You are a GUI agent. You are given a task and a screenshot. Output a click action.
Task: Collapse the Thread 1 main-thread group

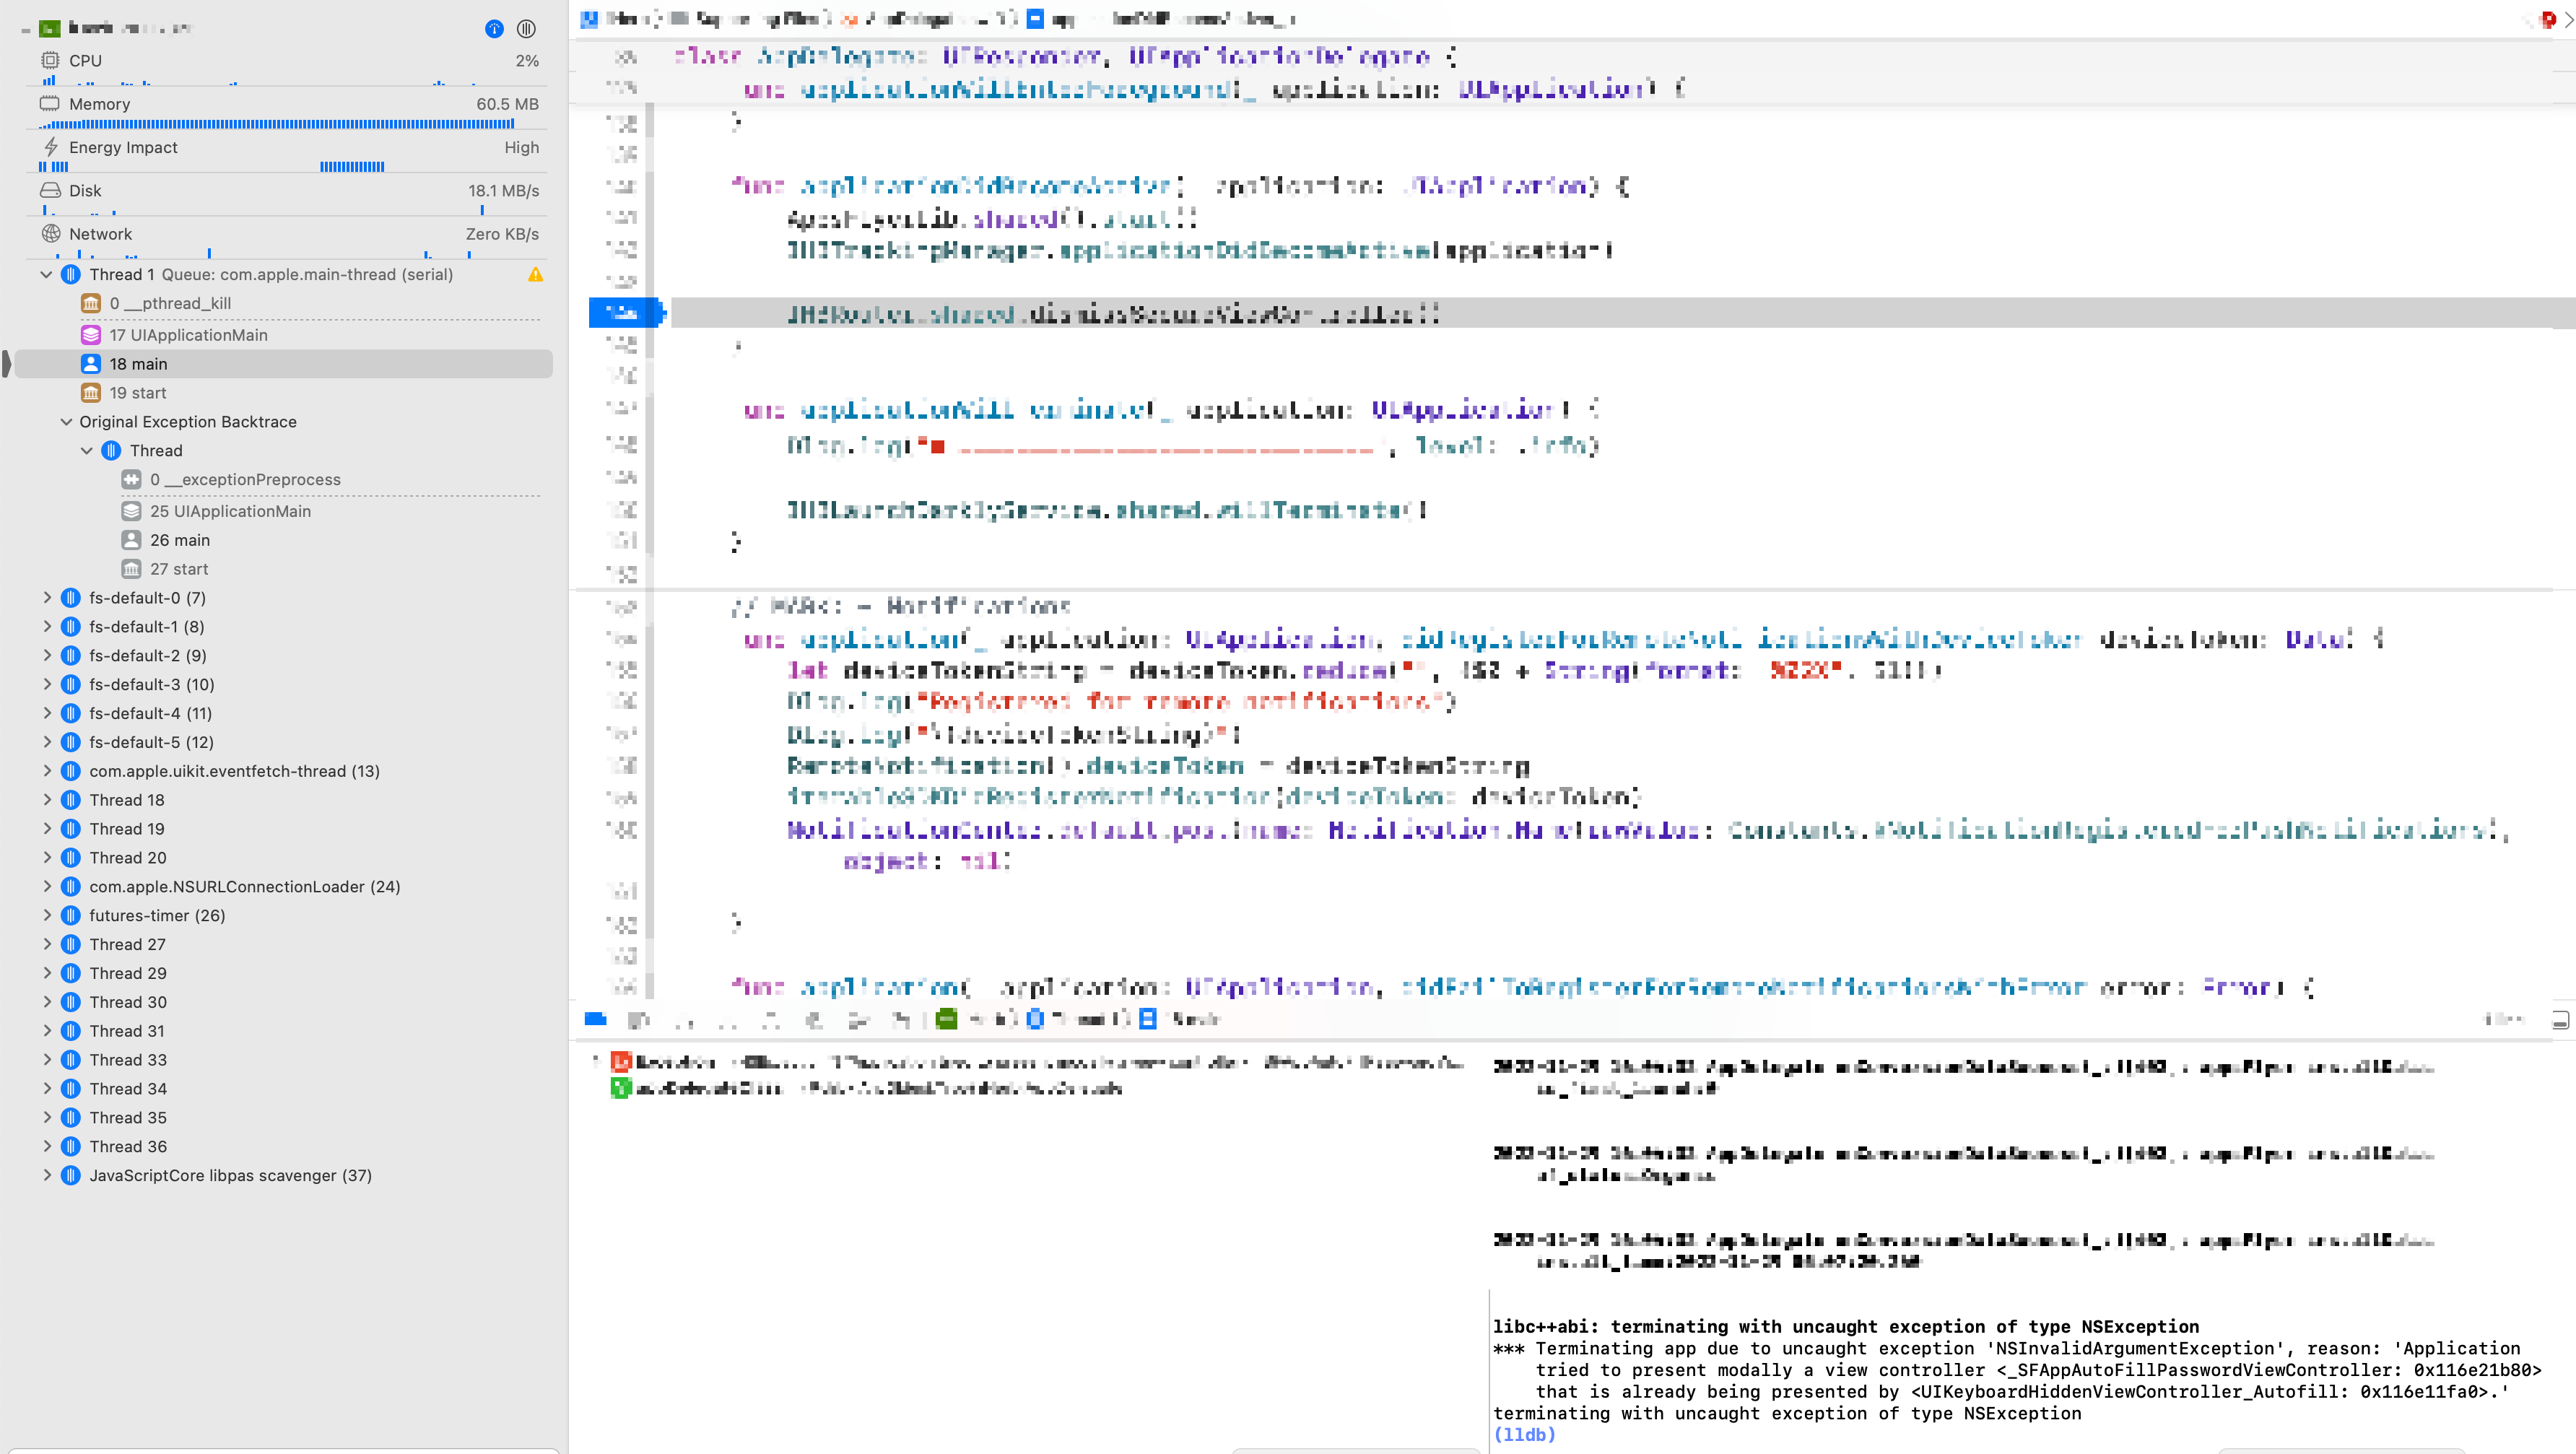click(46, 275)
